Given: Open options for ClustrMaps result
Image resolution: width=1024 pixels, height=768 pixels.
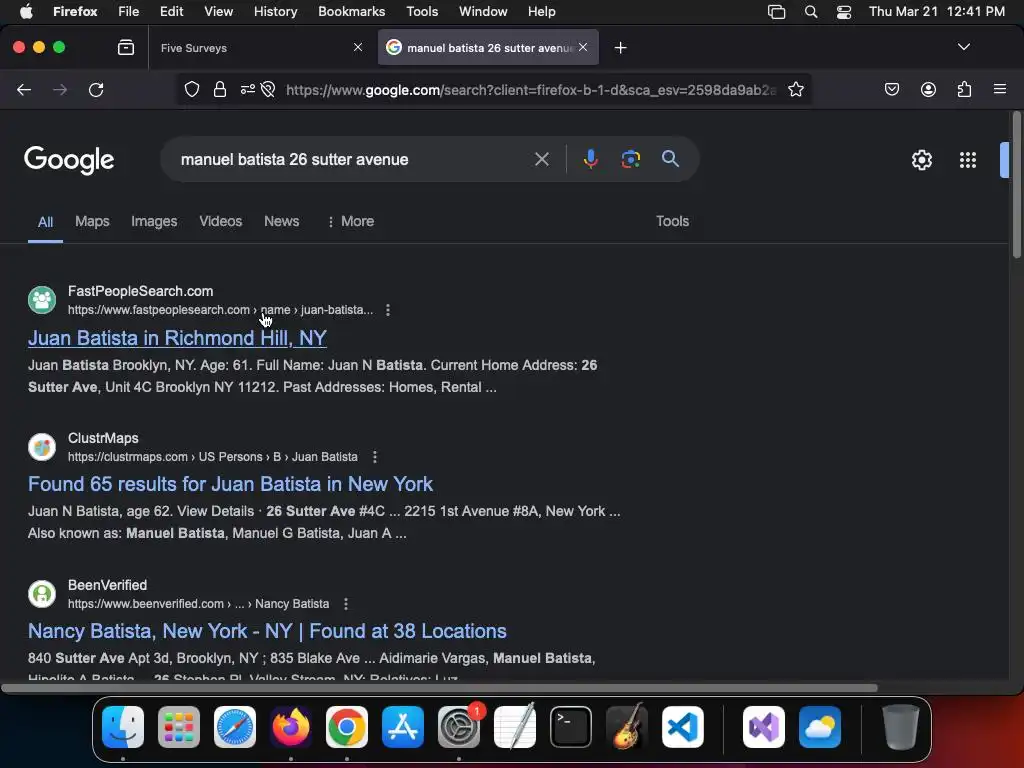Looking at the screenshot, I should pos(375,457).
